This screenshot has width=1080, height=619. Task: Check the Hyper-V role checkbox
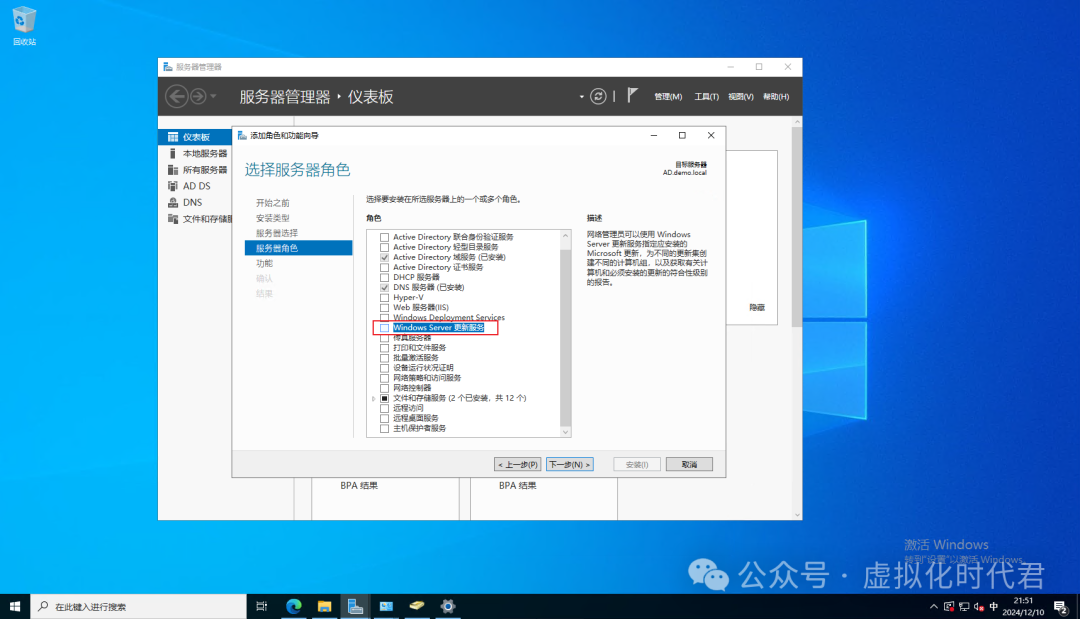[384, 297]
